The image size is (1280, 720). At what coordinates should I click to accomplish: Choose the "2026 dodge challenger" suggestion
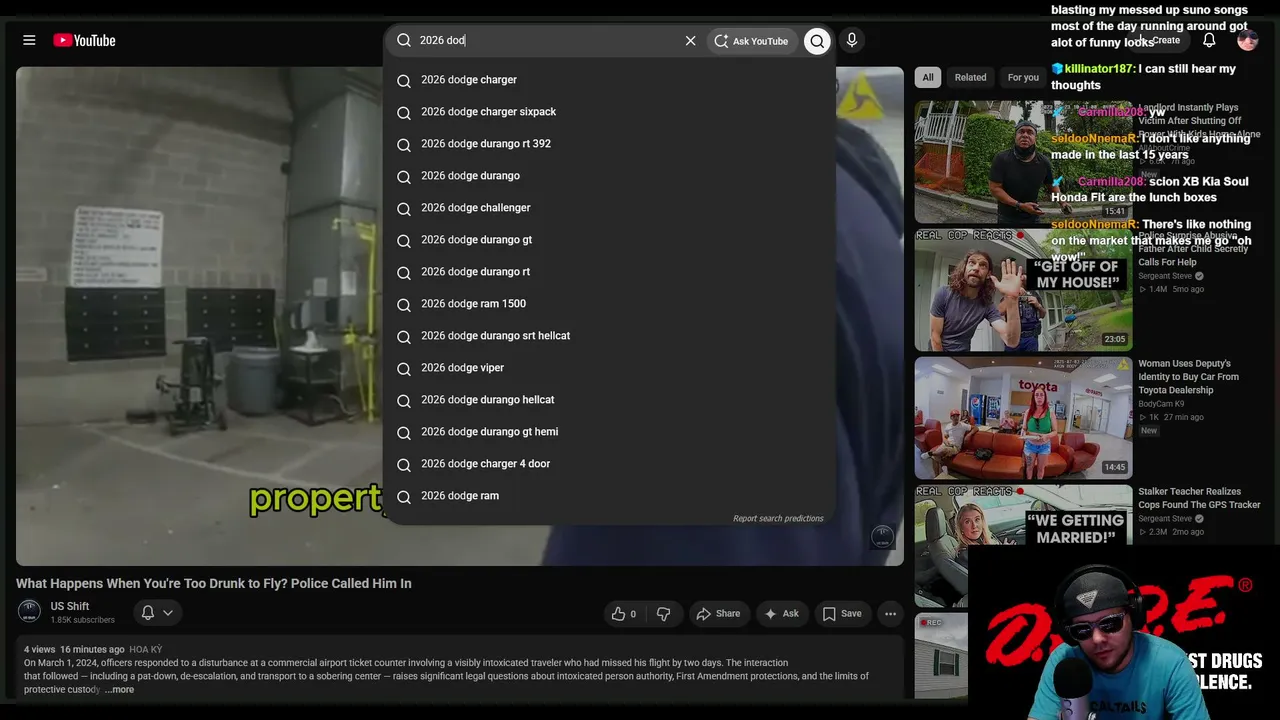point(609,208)
